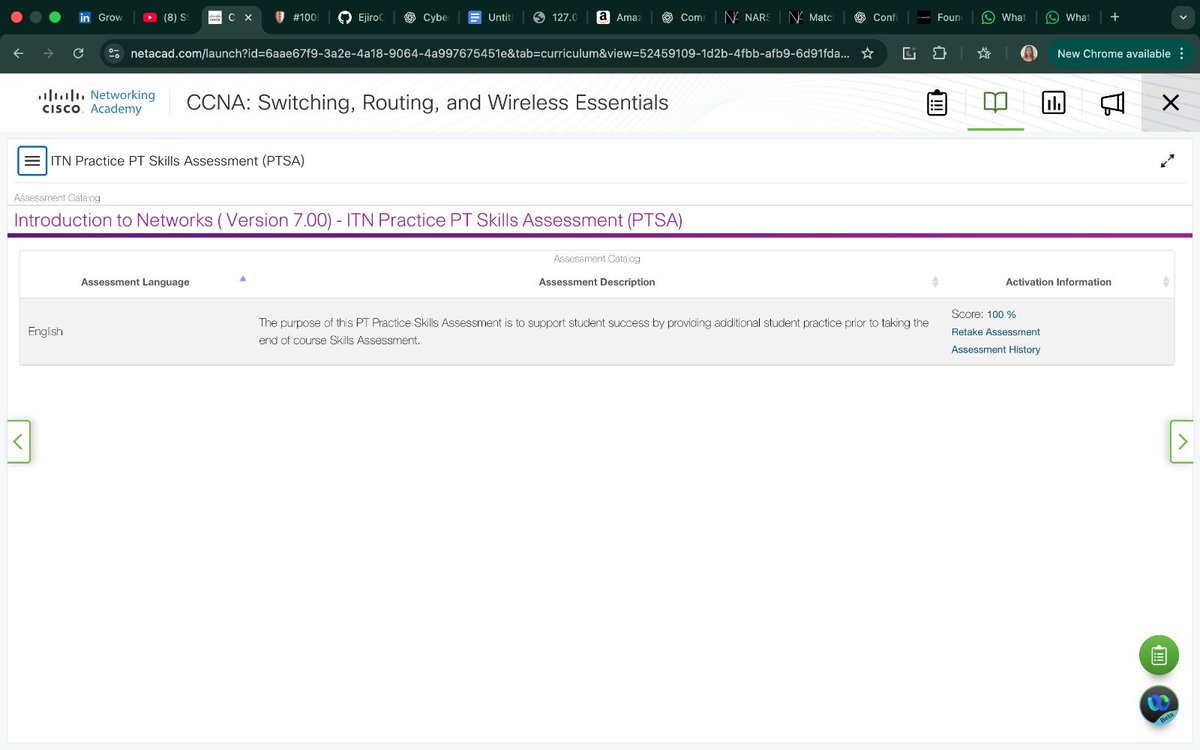Open the Assessment History link
Viewport: 1200px width, 750px height.
[995, 350]
